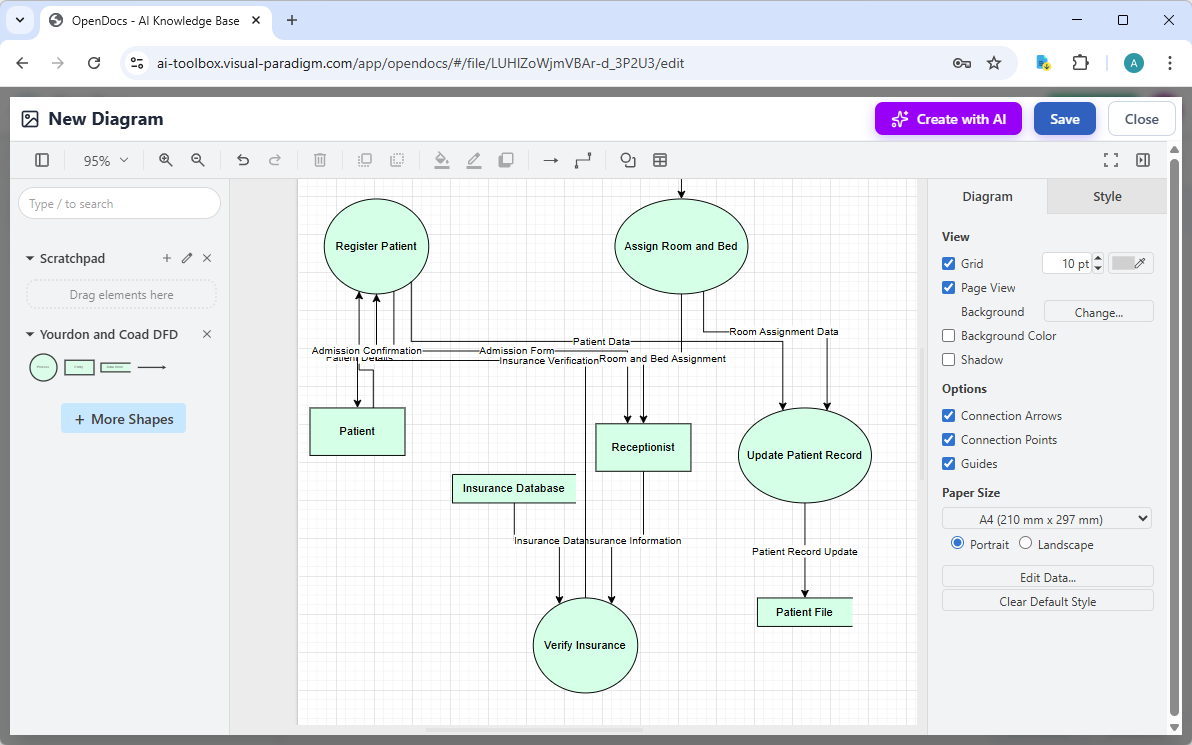Collapse the Scratchpad section

click(x=29, y=258)
